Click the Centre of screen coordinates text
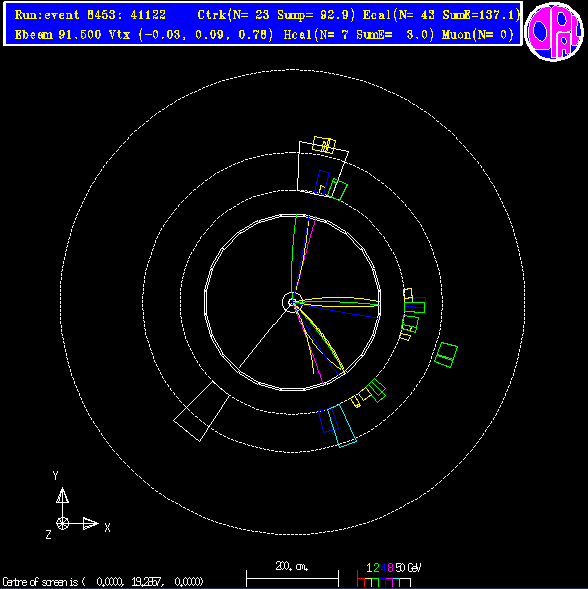Viewport: 588px width, 589px height. pos(103,582)
